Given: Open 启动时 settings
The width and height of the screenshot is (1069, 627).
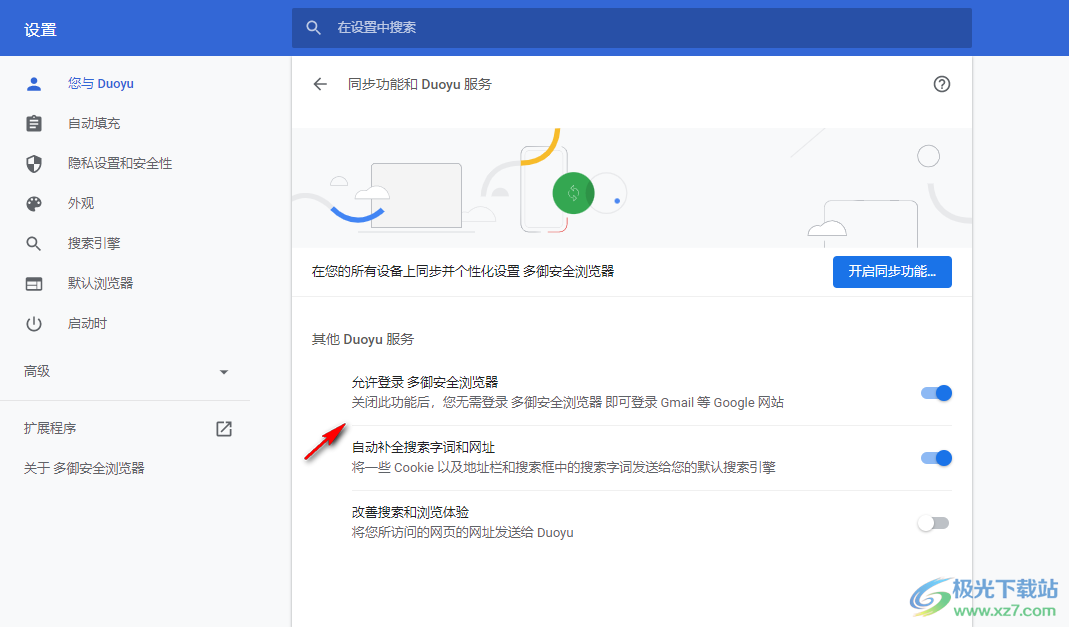Looking at the screenshot, I should (87, 324).
